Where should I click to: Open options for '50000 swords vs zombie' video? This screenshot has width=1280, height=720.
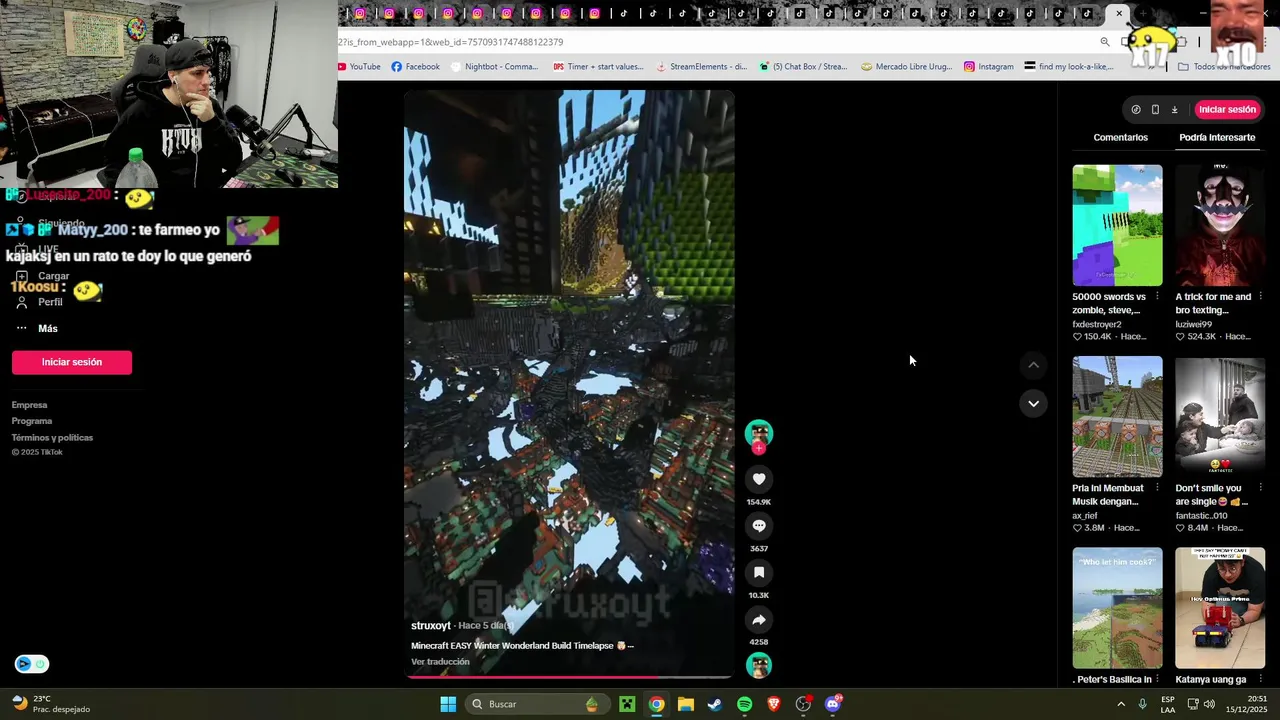click(1157, 297)
